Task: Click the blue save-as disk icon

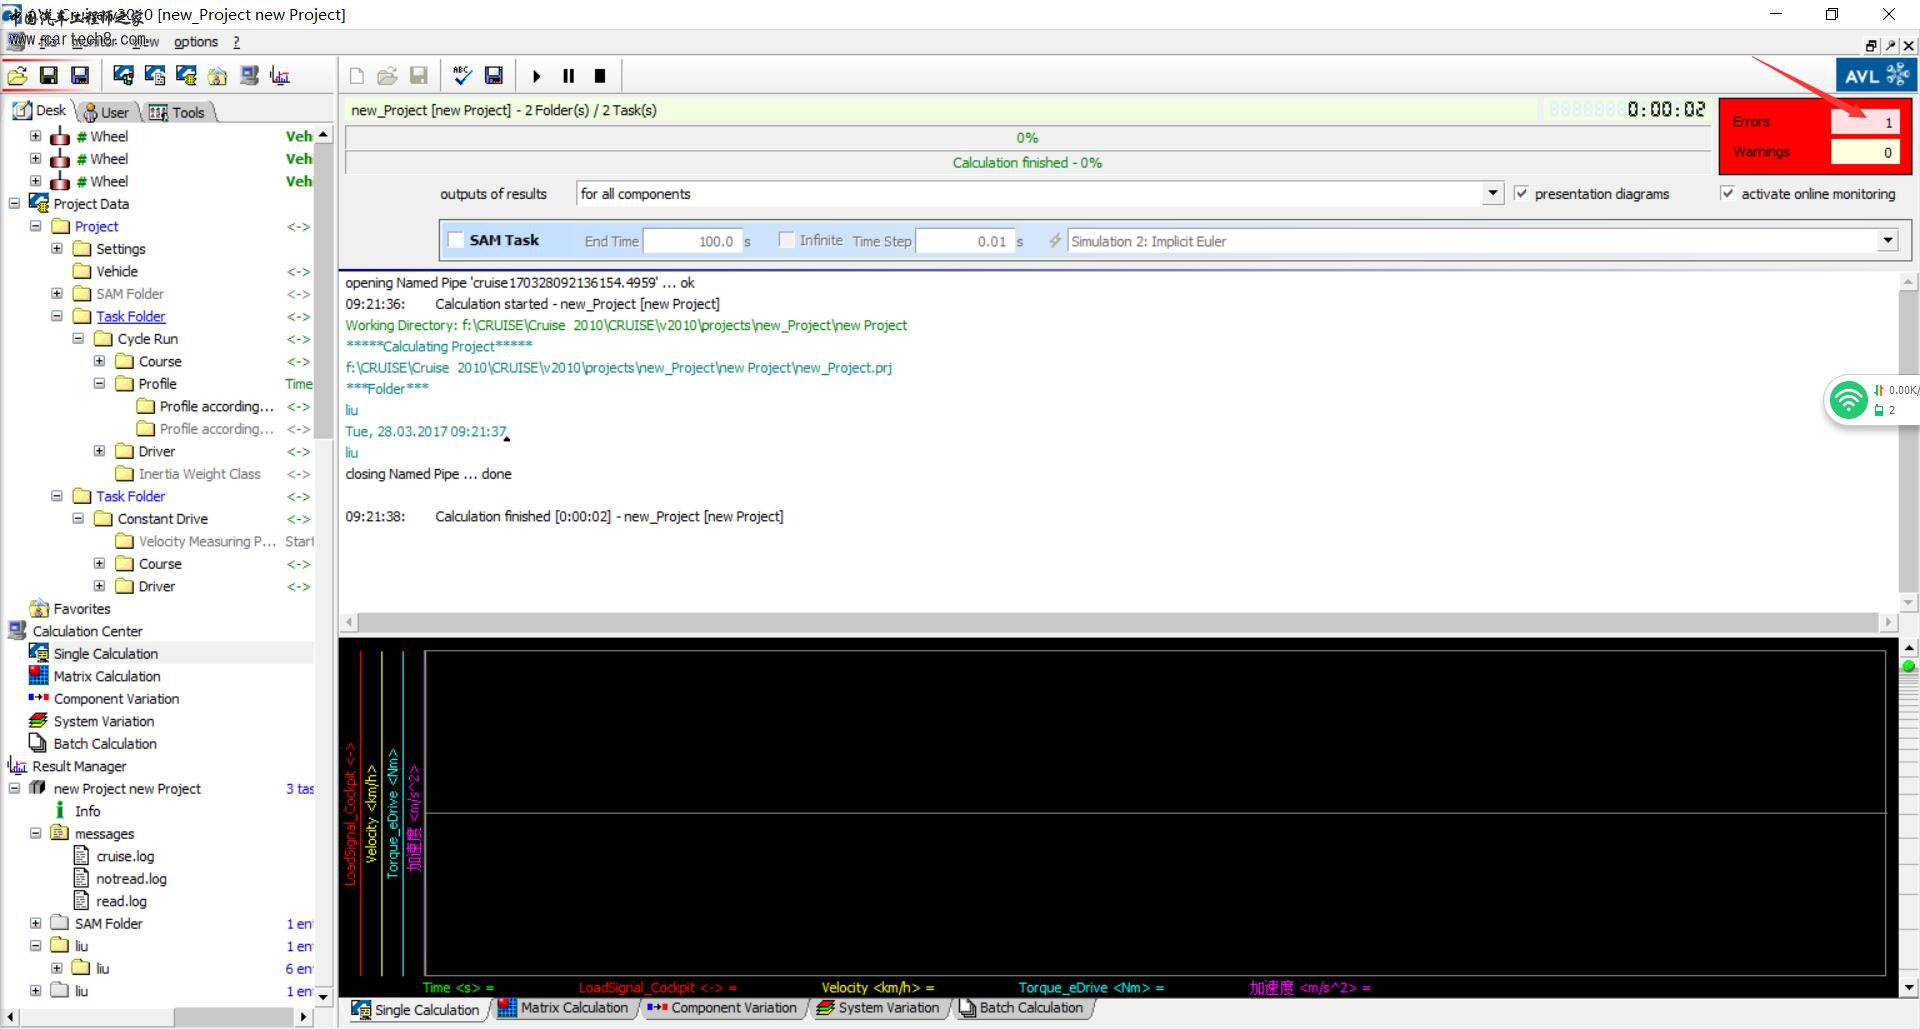Action: tap(80, 75)
